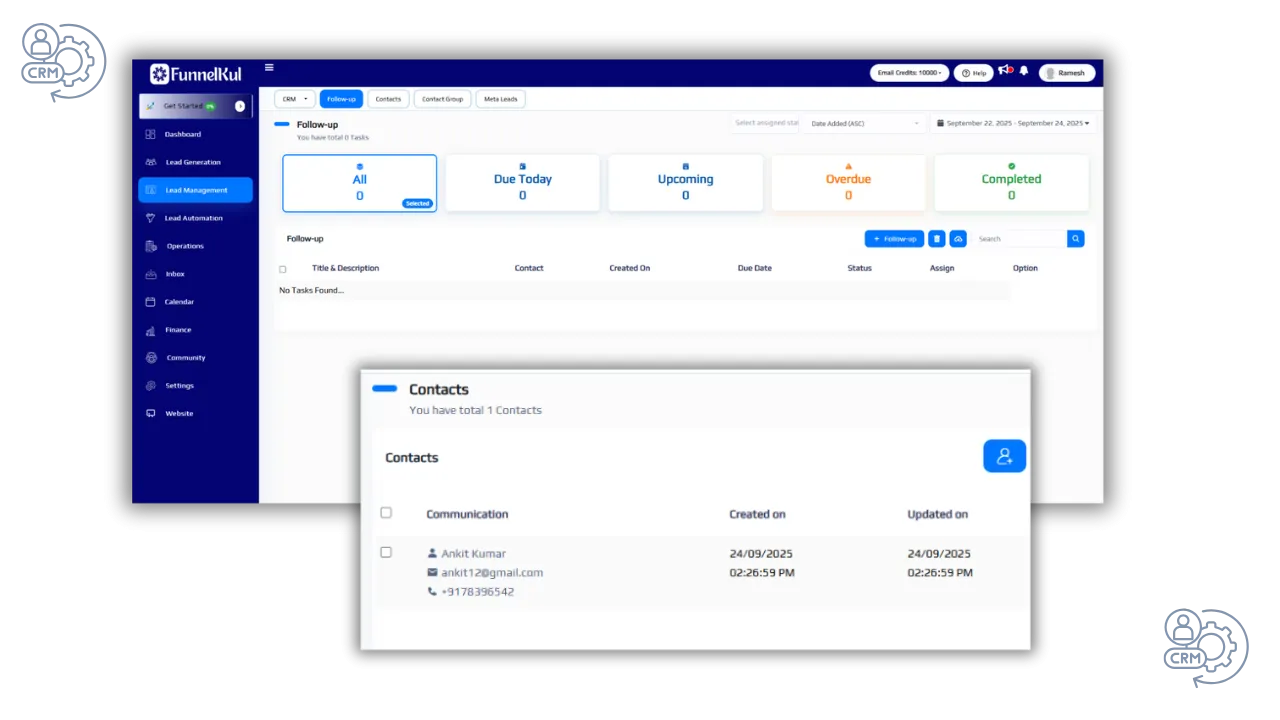Toggle the select-all tasks checkbox
The height and width of the screenshot is (720, 1280).
[x=283, y=269]
